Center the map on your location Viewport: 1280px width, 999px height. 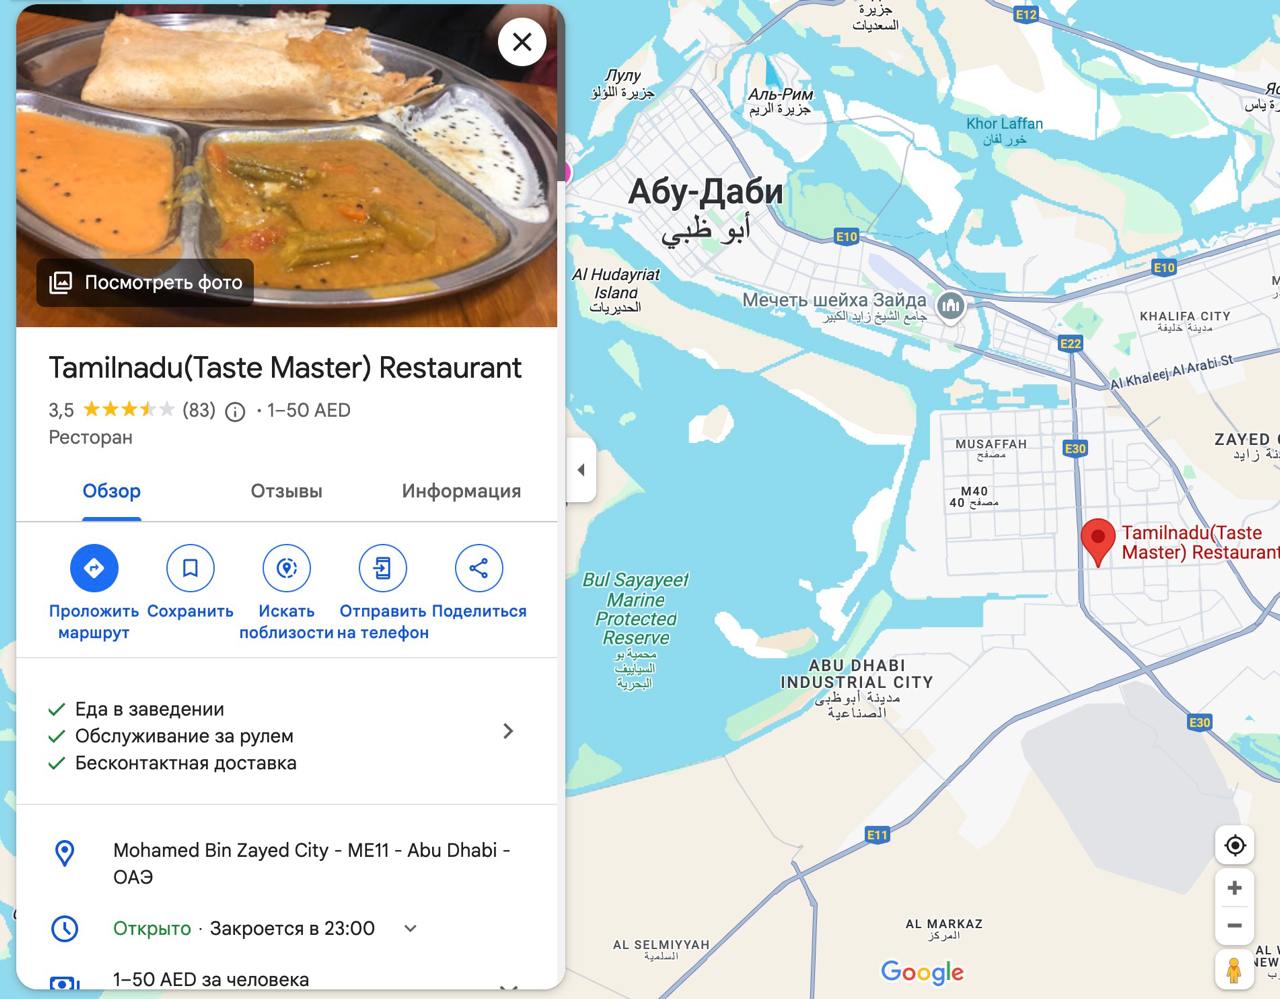click(1235, 846)
